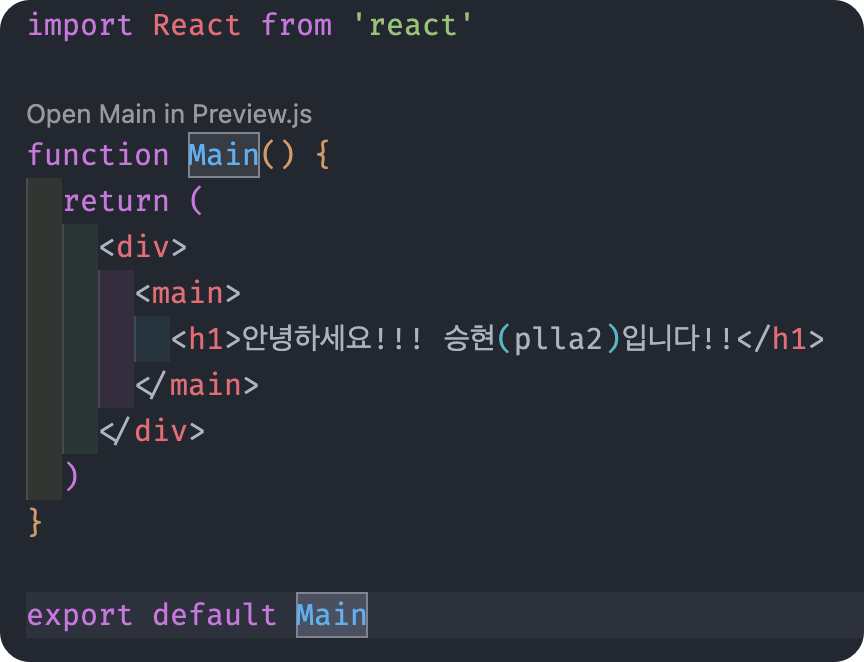Screen dimensions: 864x662
Task: Click the closing curly brace of the function
Action: pos(35,522)
